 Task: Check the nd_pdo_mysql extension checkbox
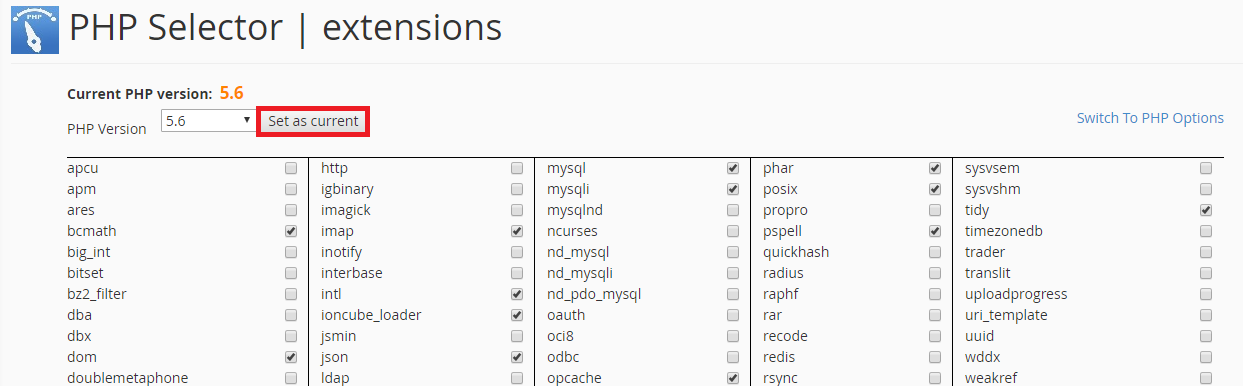click(733, 294)
